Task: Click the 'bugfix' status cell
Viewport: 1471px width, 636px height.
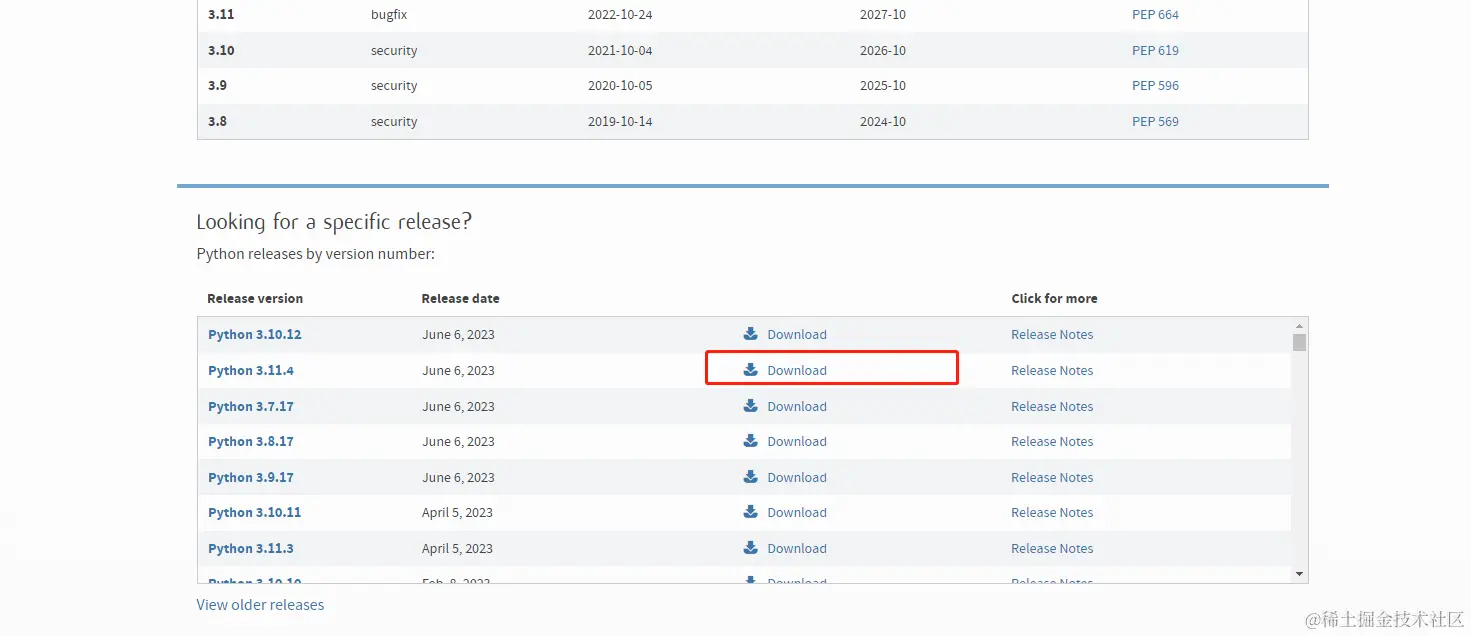Action: (390, 14)
